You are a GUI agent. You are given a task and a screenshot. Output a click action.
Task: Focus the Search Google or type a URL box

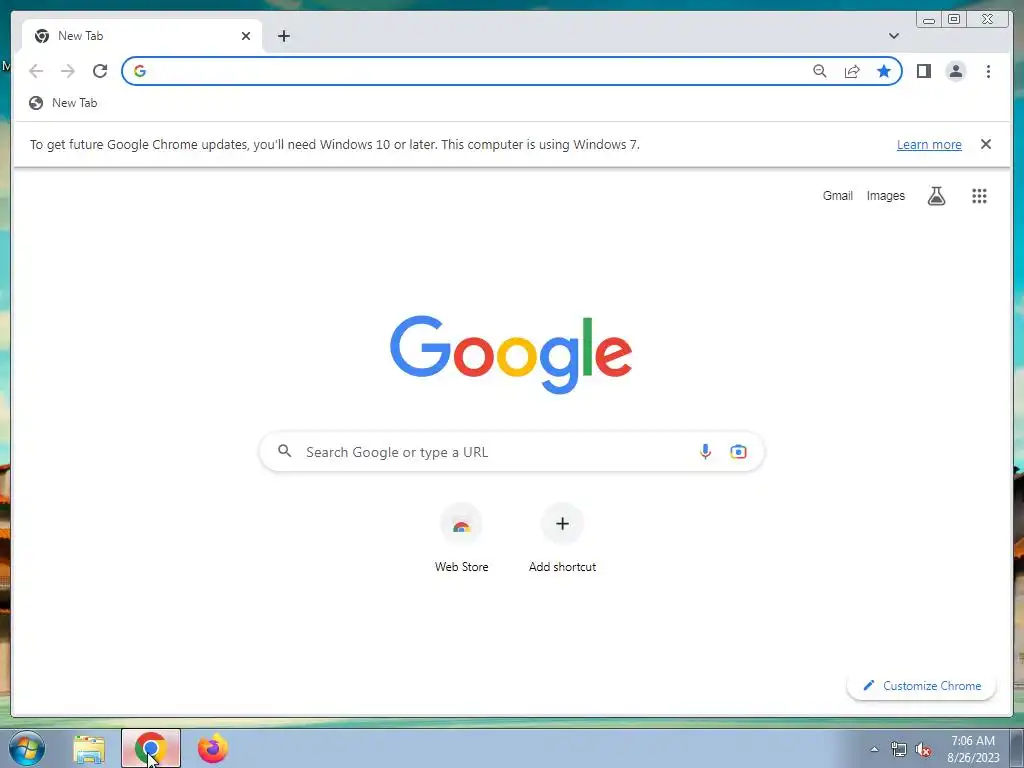tap(511, 451)
